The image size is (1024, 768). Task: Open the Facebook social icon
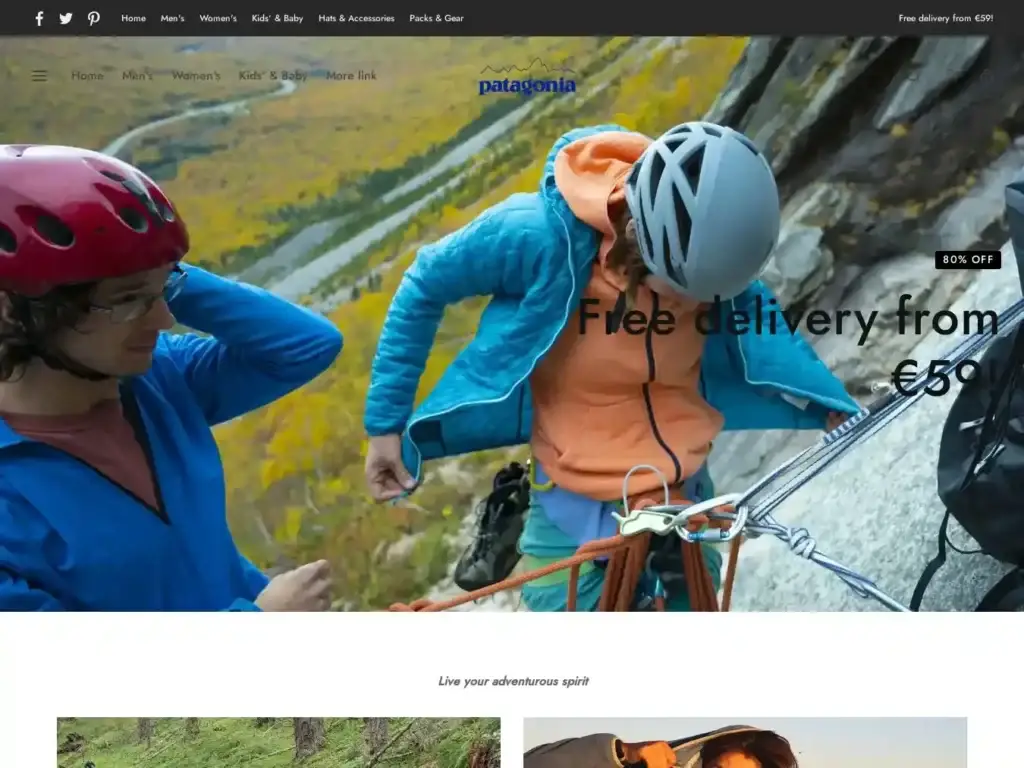click(x=39, y=18)
